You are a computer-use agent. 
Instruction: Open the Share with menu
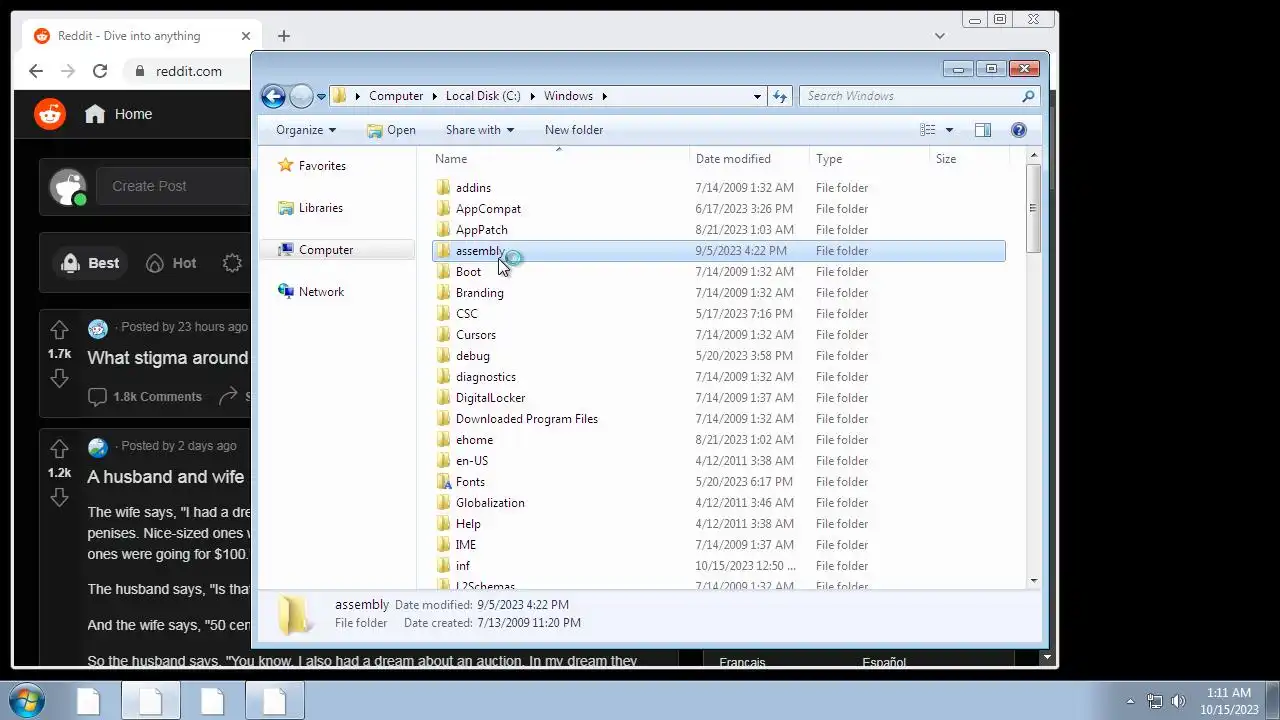[x=479, y=130]
